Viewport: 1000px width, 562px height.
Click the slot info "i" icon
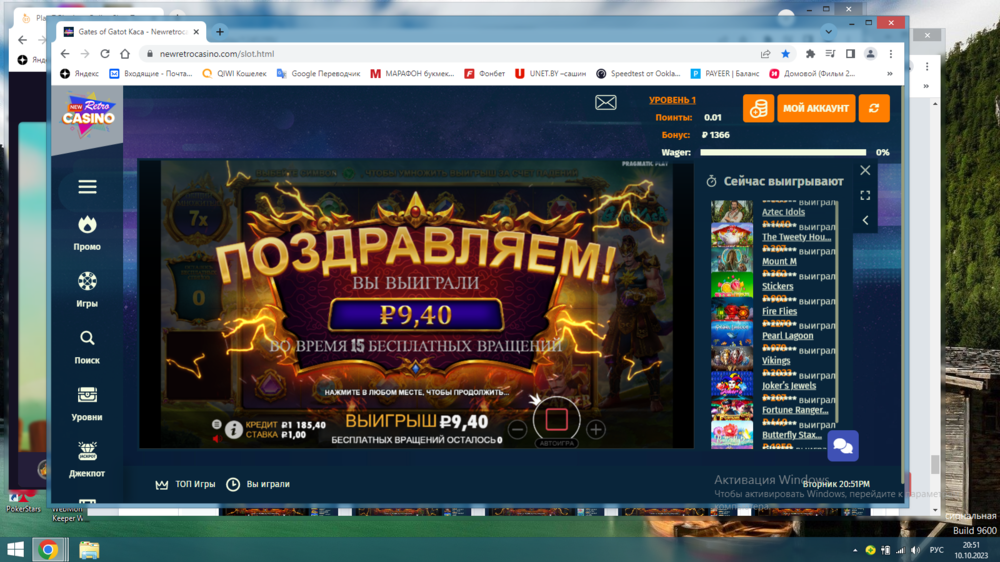233,430
